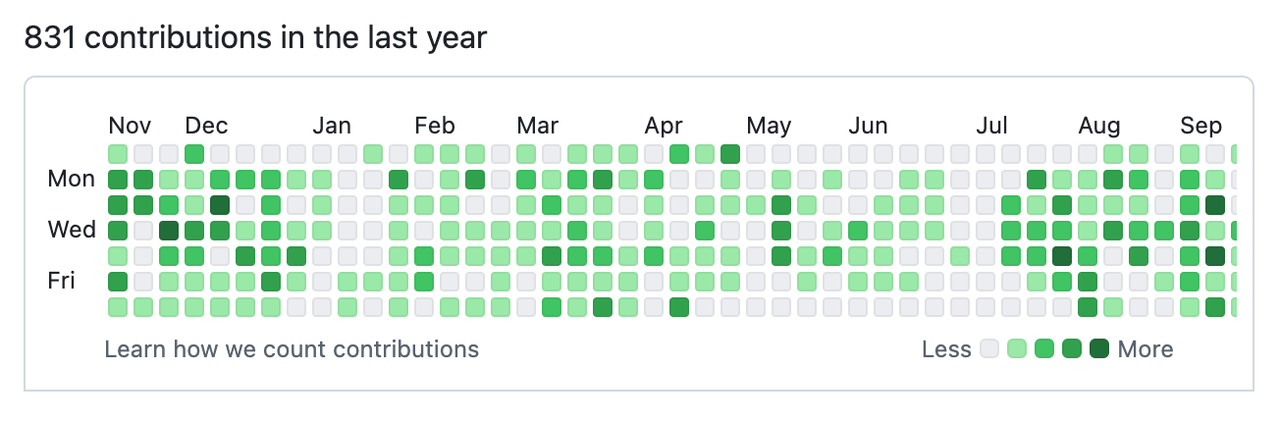
Task: Select the May month label
Action: pyautogui.click(x=768, y=126)
